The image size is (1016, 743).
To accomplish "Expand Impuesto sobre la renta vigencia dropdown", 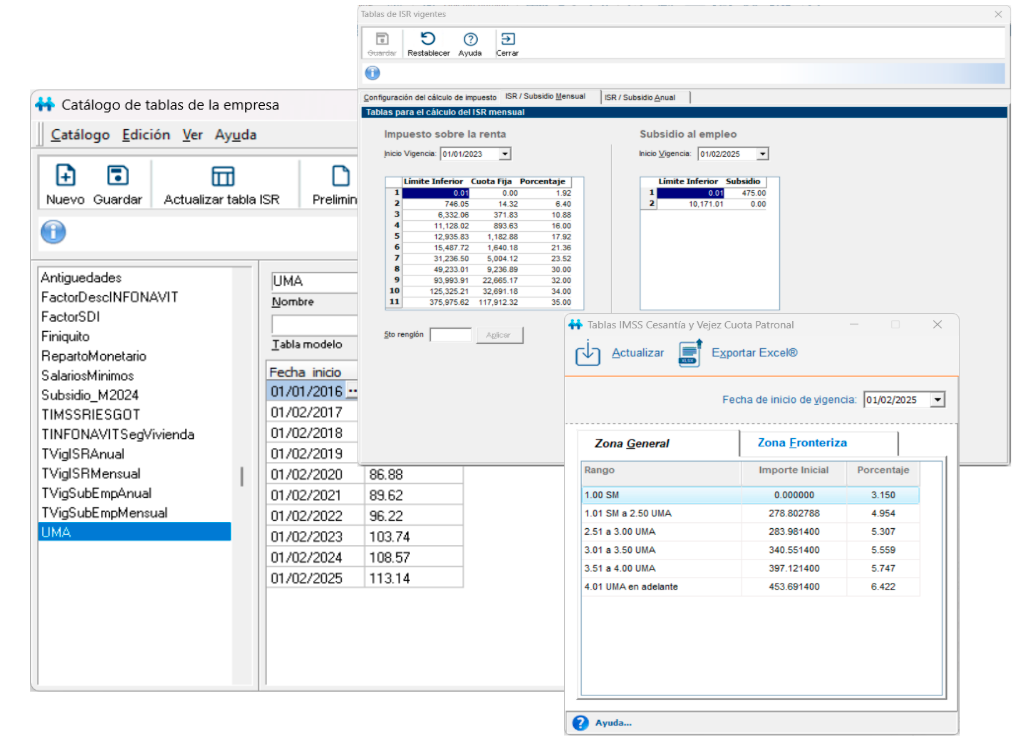I will tap(504, 154).
